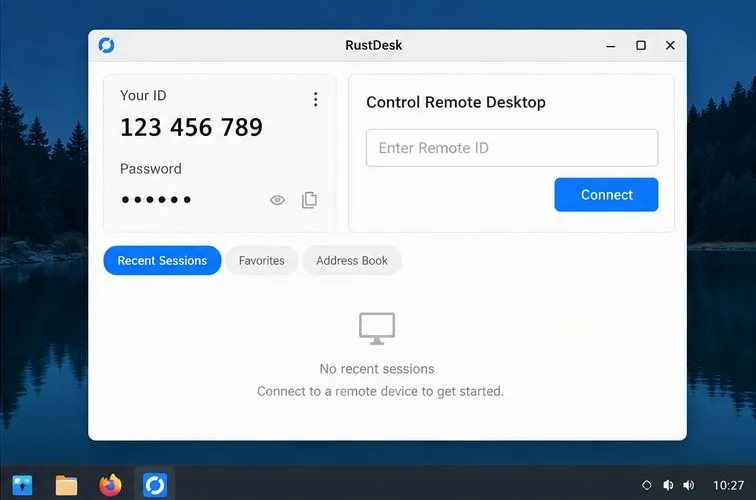
Task: Click the circle tray icon beside the speakers
Action: [x=647, y=485]
